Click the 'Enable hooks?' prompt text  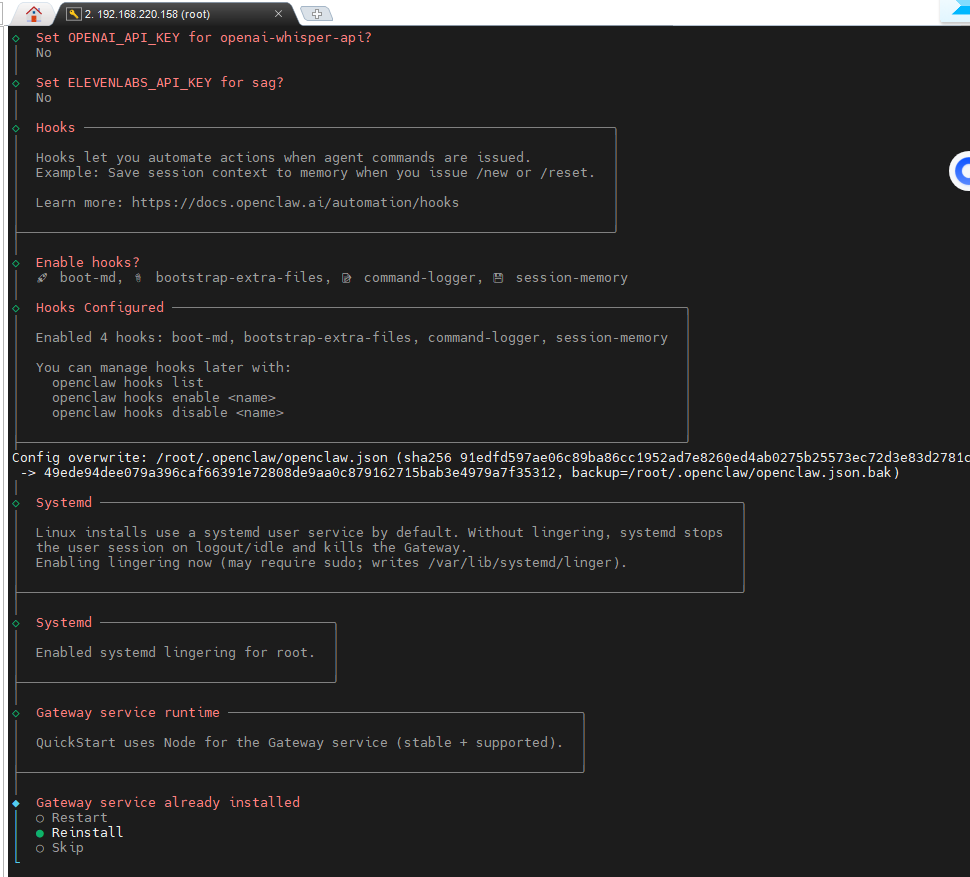pyautogui.click(x=88, y=262)
